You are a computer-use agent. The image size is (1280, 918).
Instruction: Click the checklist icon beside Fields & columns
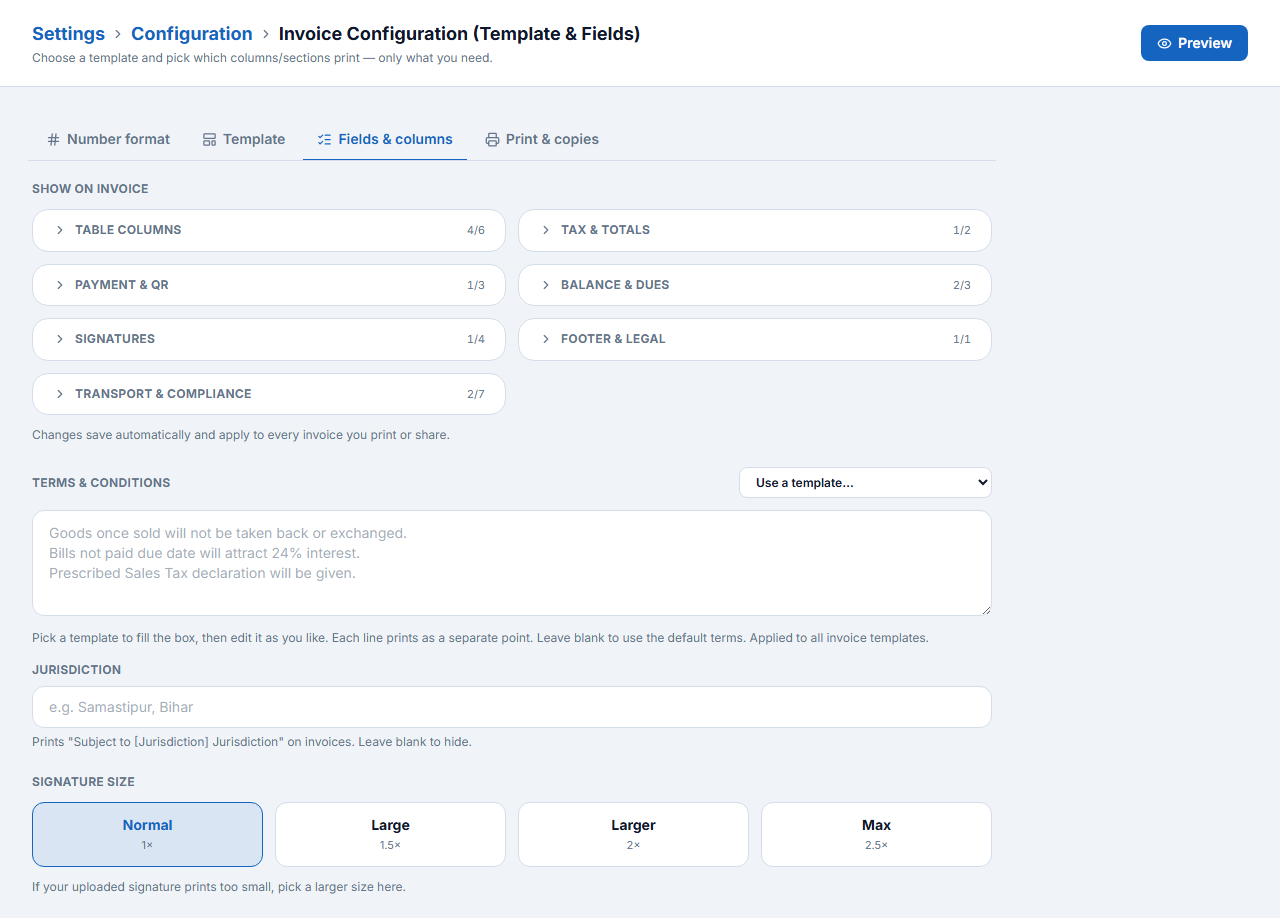click(x=324, y=139)
